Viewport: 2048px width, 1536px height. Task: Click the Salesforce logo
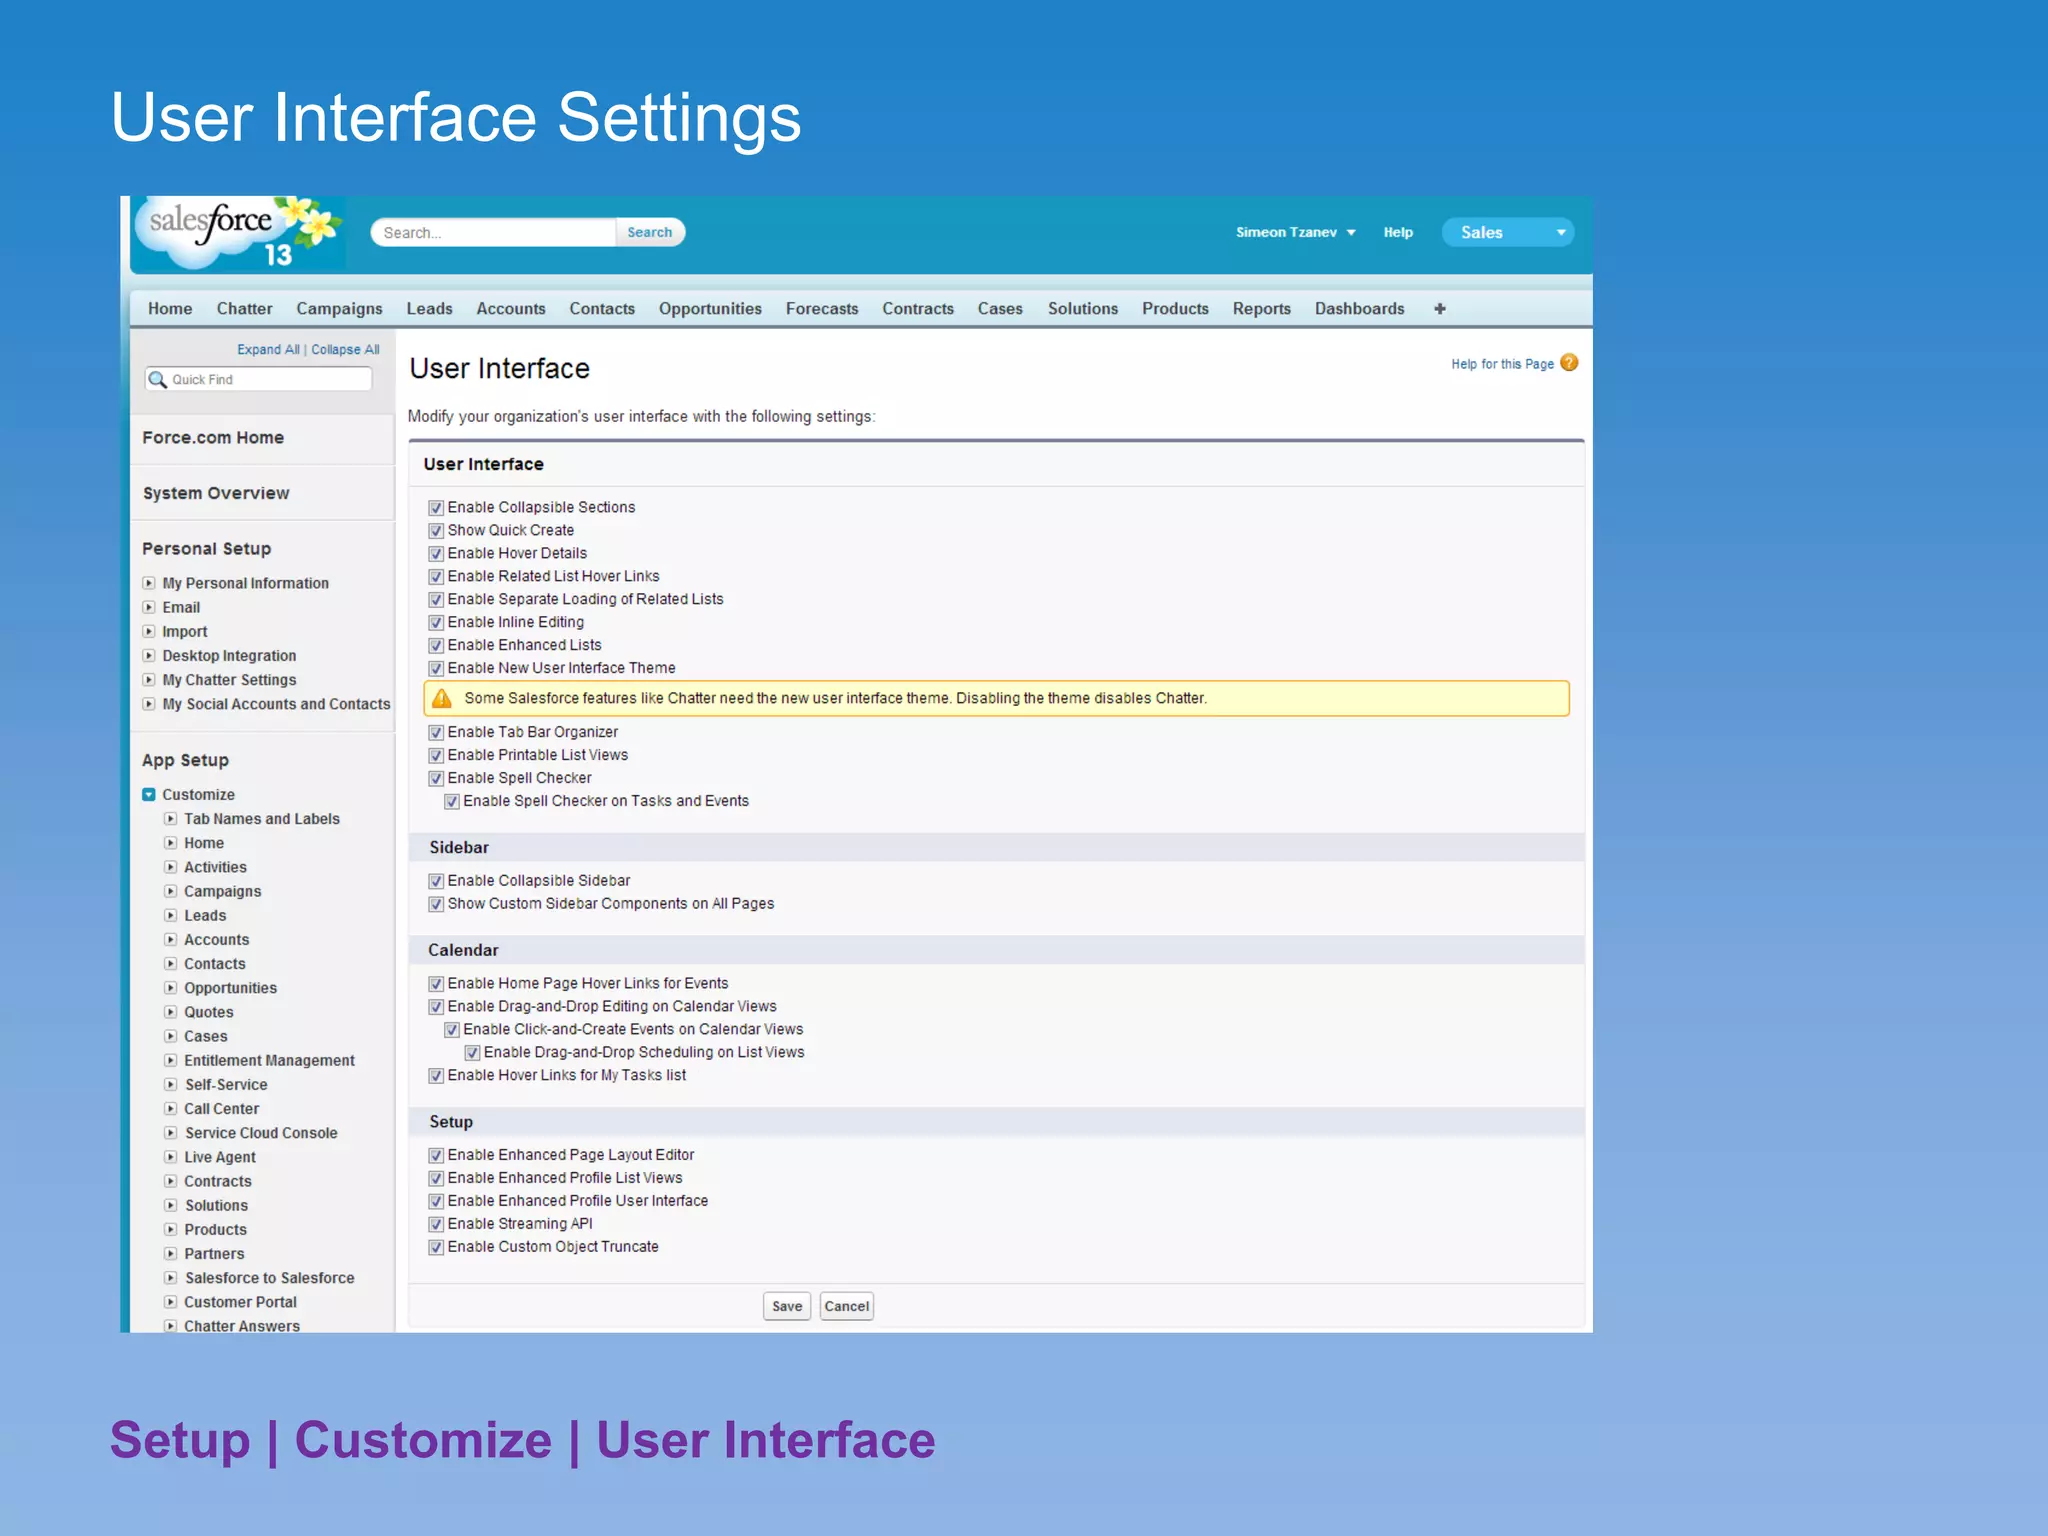239,233
